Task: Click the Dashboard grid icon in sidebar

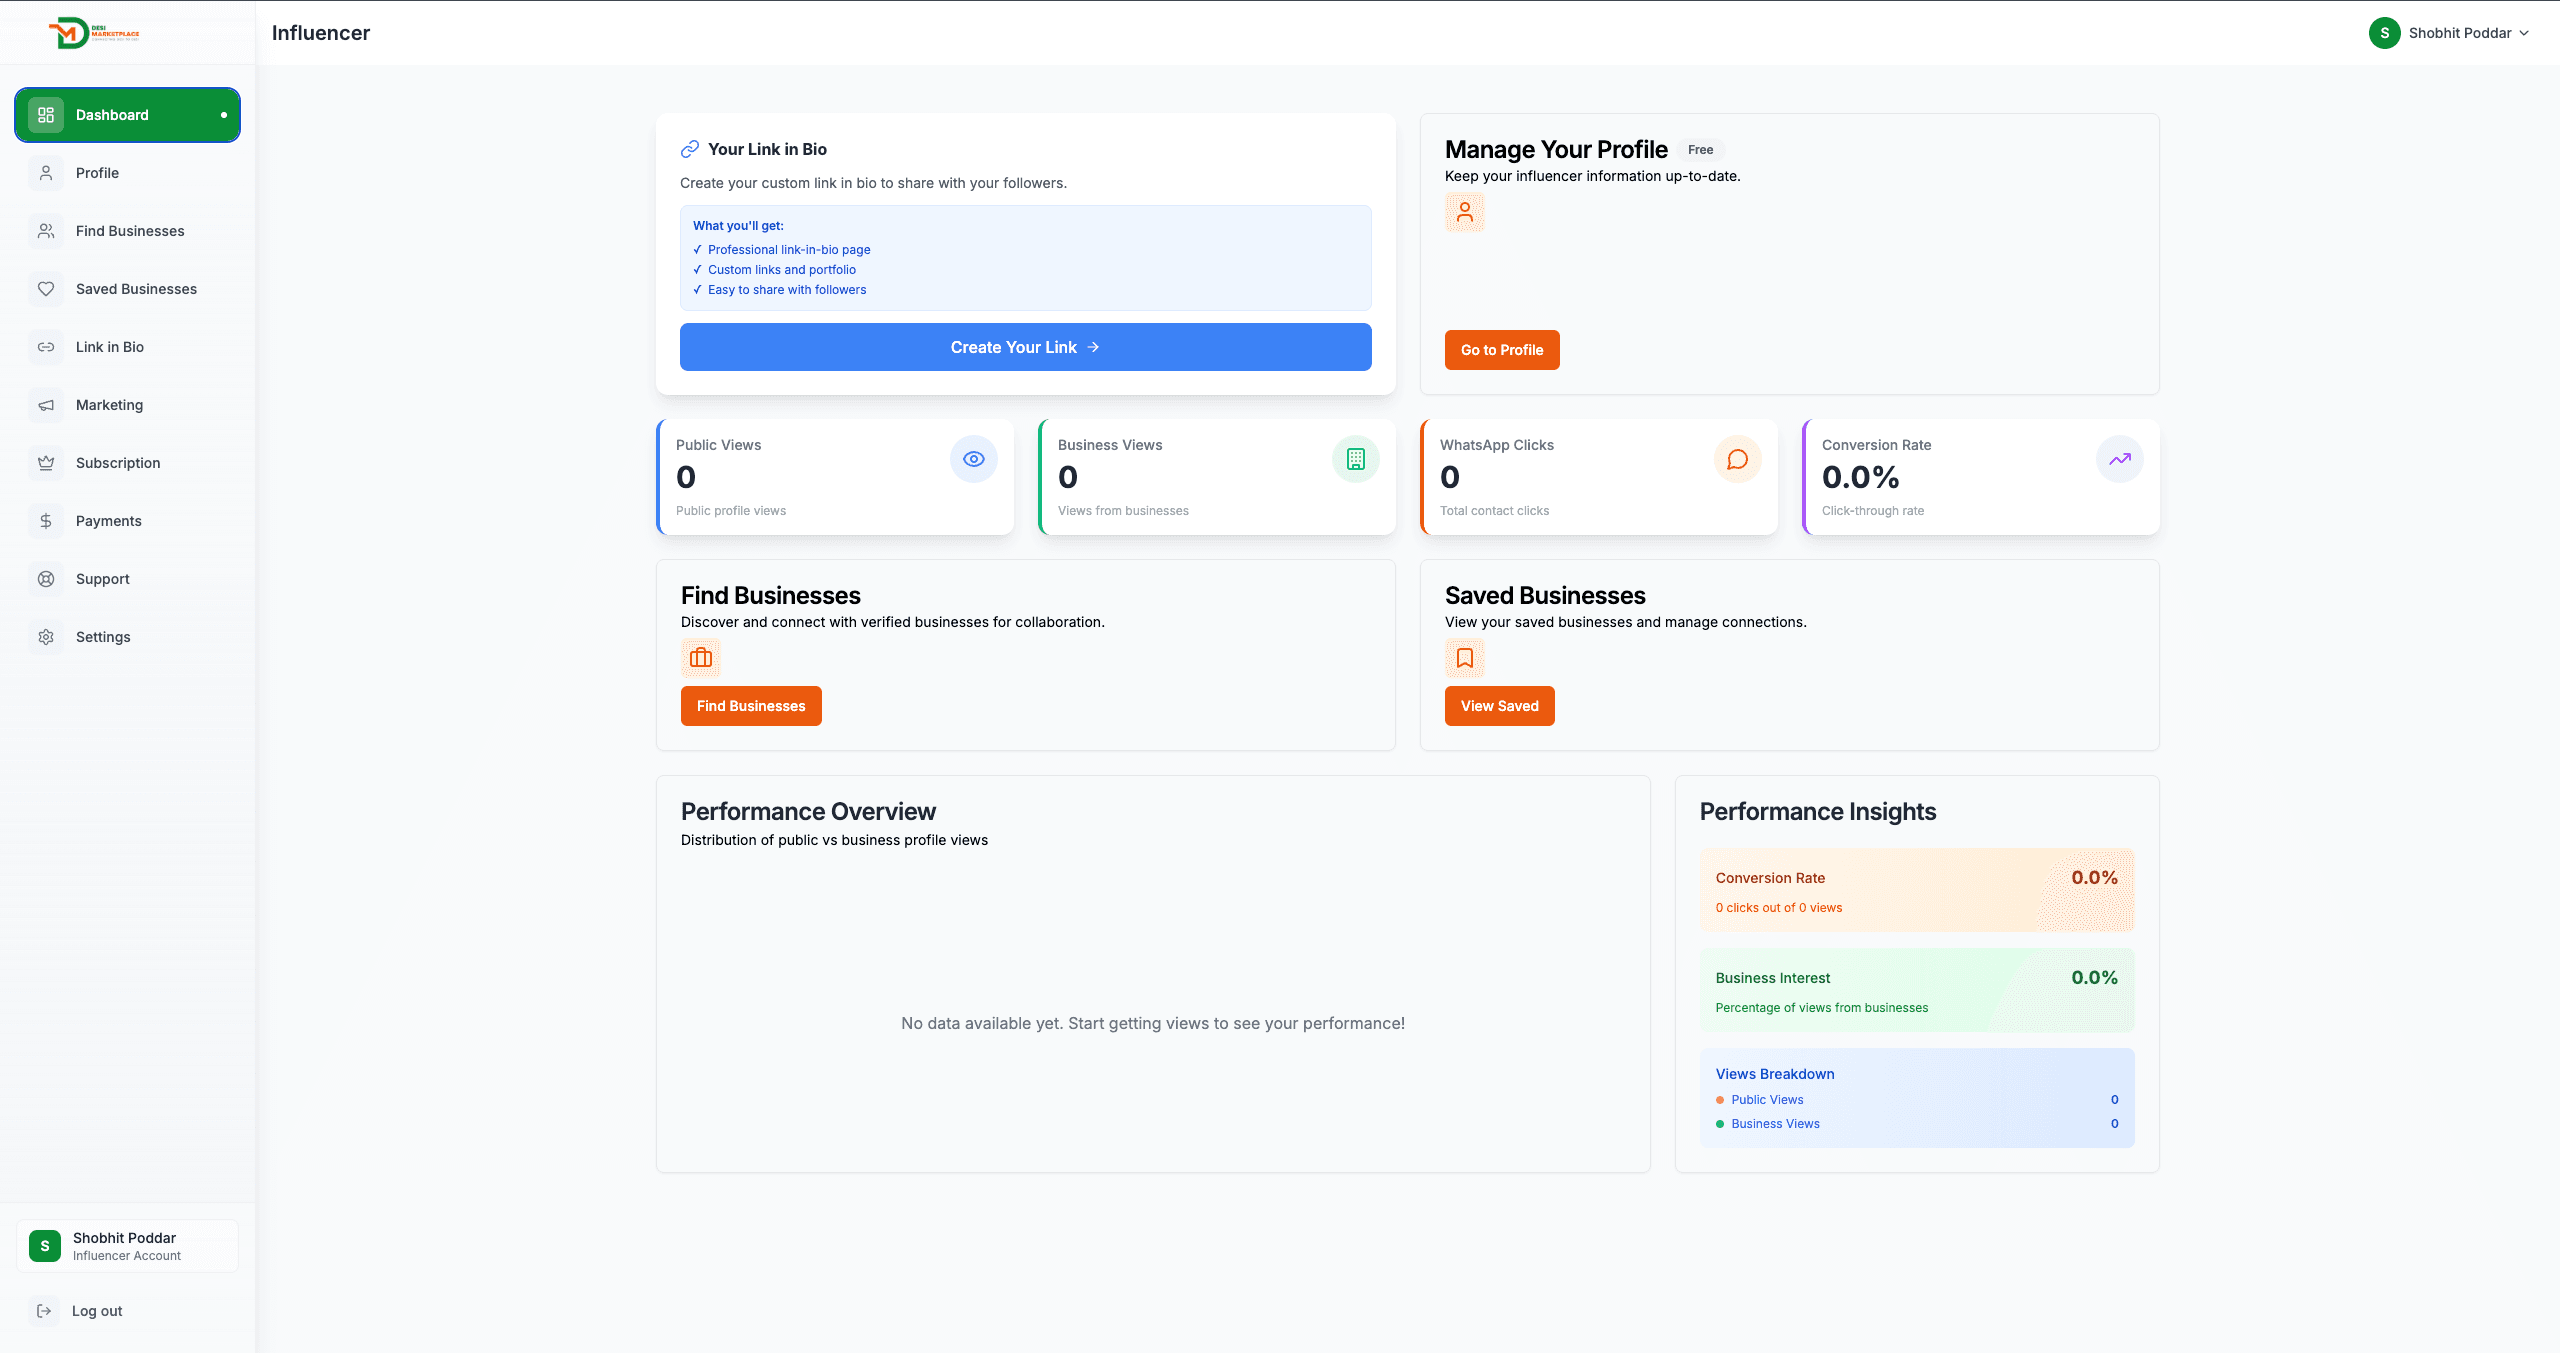Action: coord(46,115)
